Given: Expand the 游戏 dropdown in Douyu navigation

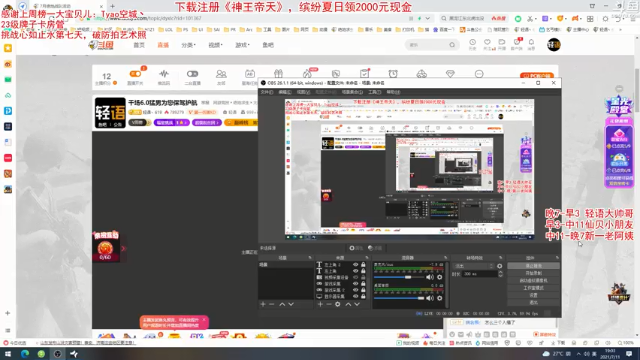Looking at the screenshot, I should (242, 45).
